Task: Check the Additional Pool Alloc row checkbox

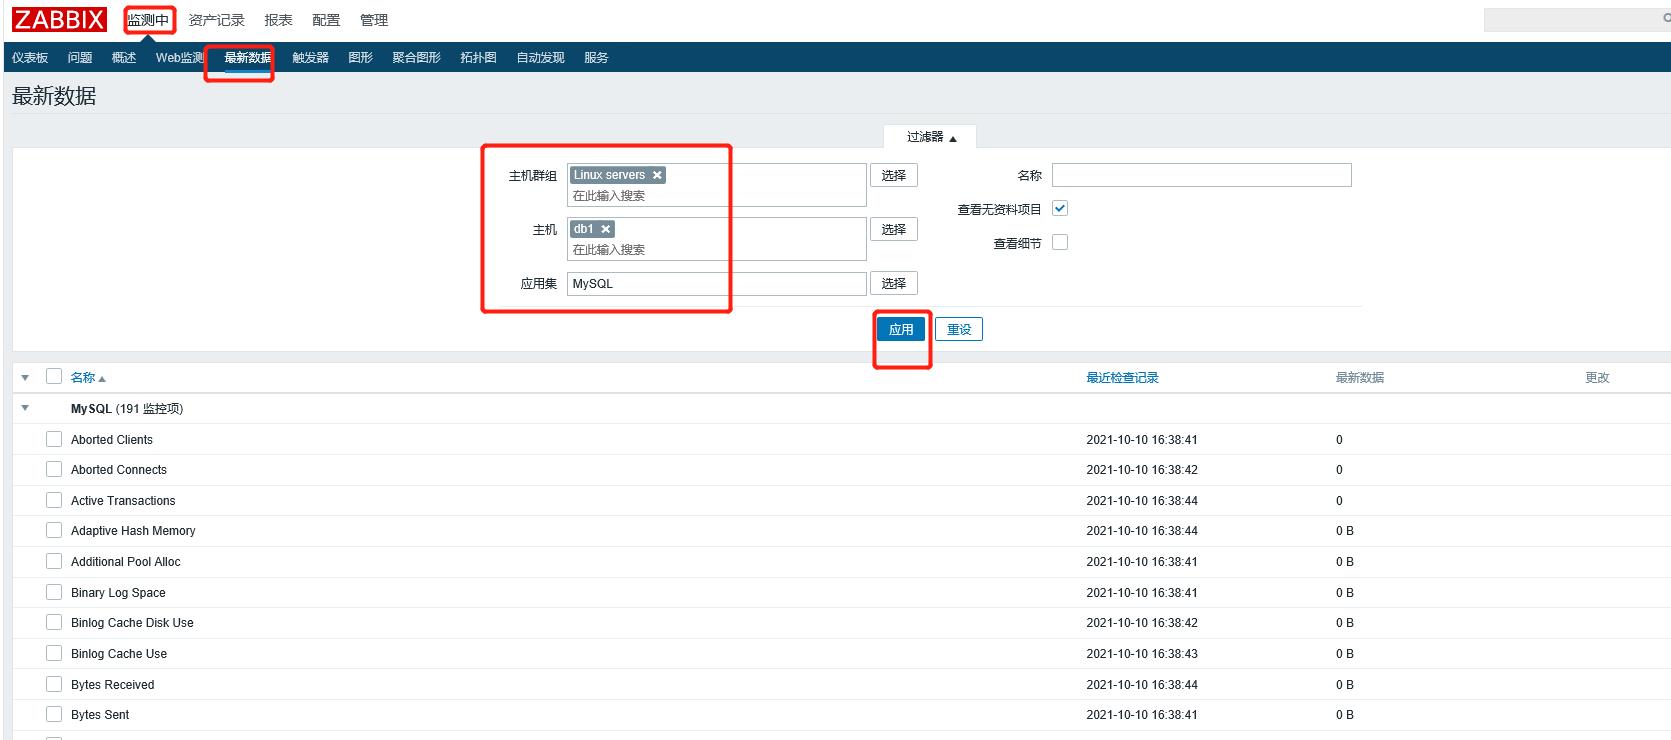Action: pyautogui.click(x=54, y=561)
